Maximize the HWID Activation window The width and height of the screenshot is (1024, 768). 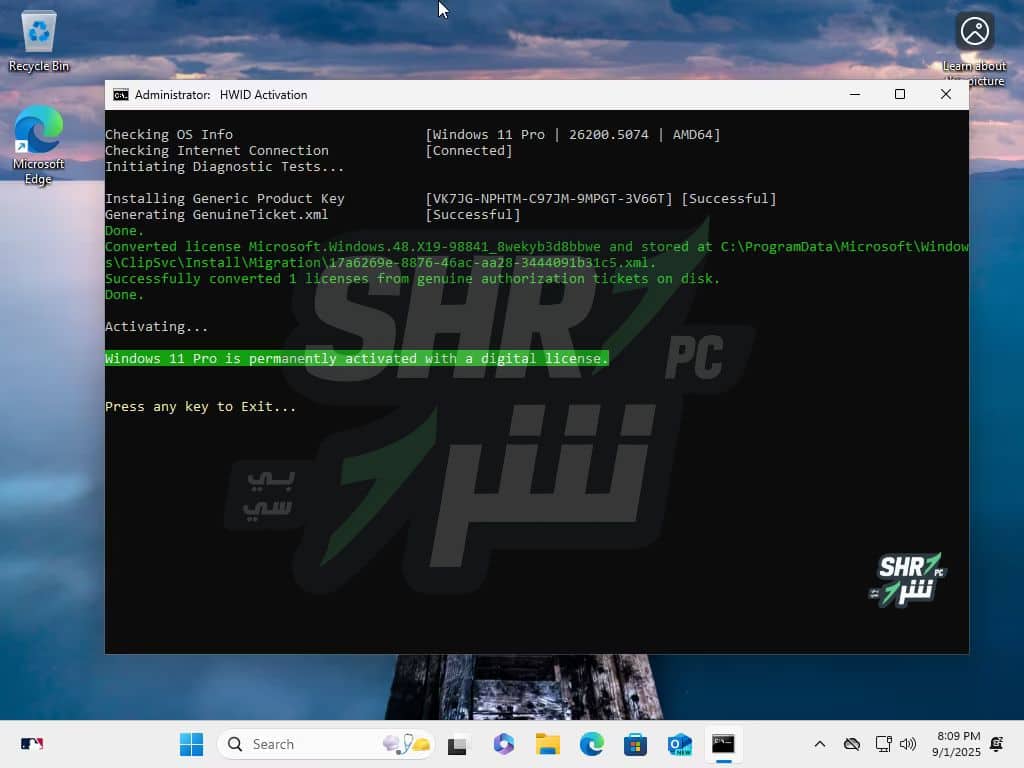tap(899, 95)
